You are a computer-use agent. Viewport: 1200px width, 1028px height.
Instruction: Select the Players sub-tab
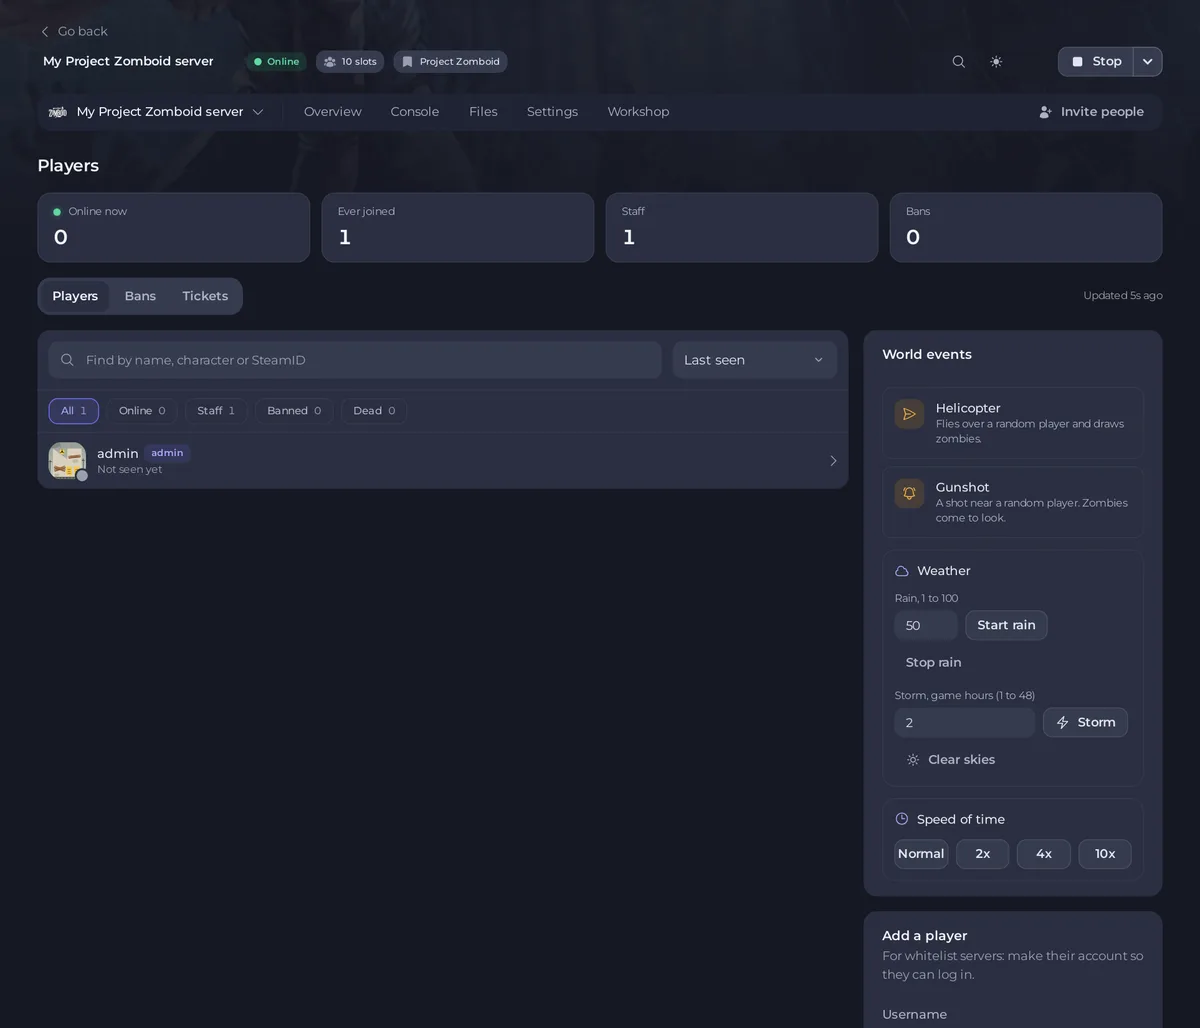click(x=75, y=296)
